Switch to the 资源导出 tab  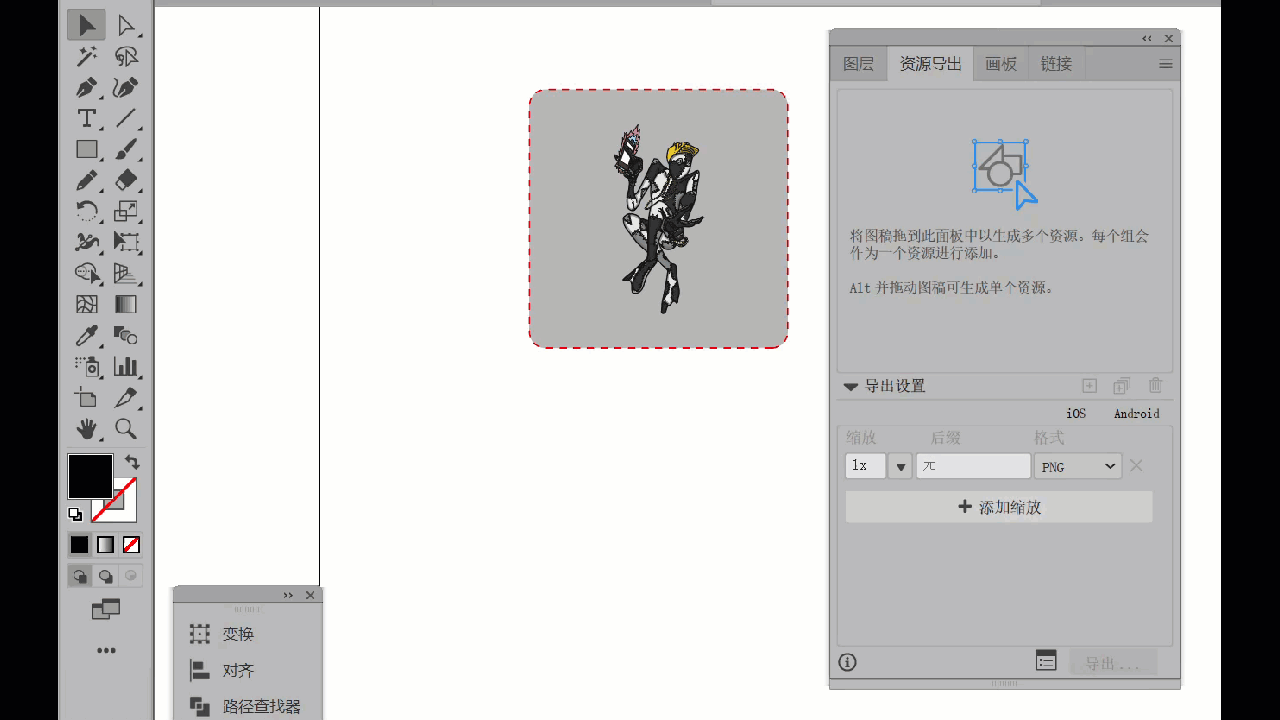click(x=930, y=64)
